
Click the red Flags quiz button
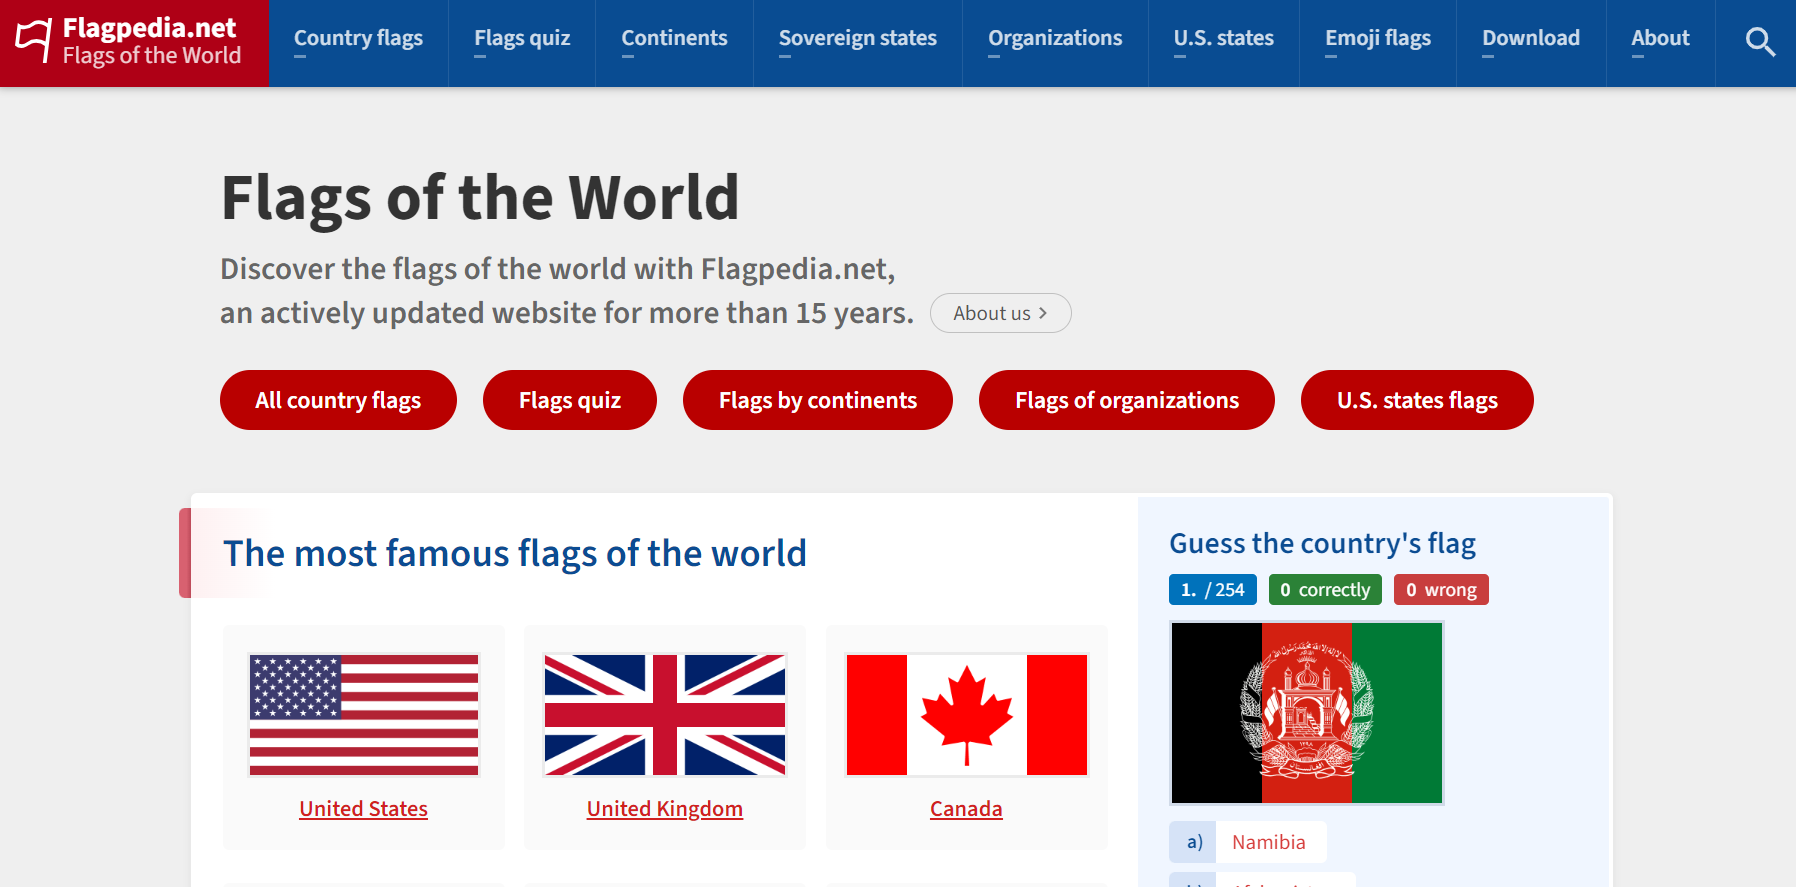[570, 400]
